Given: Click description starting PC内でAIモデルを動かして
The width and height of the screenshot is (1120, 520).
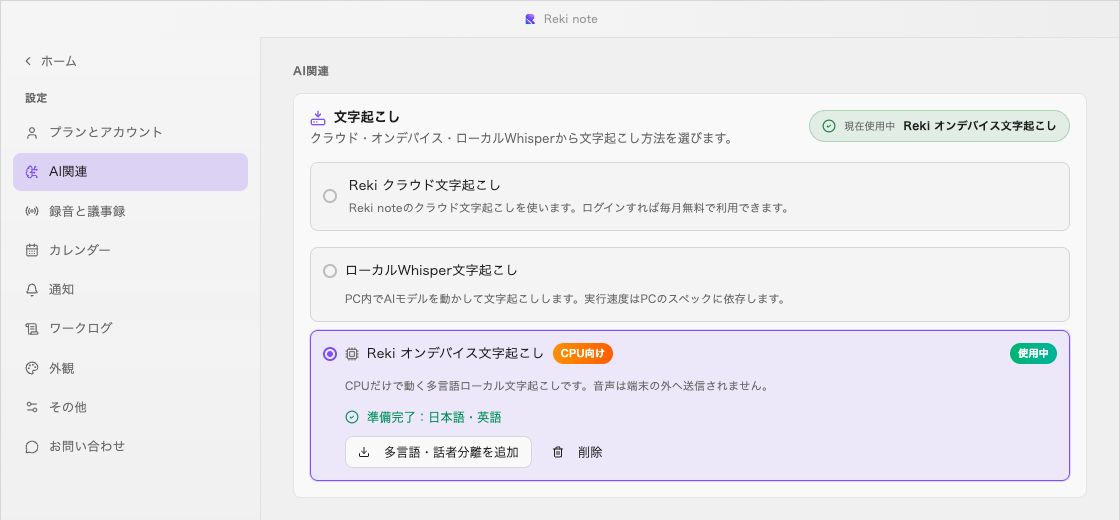Looking at the screenshot, I should click(565, 299).
